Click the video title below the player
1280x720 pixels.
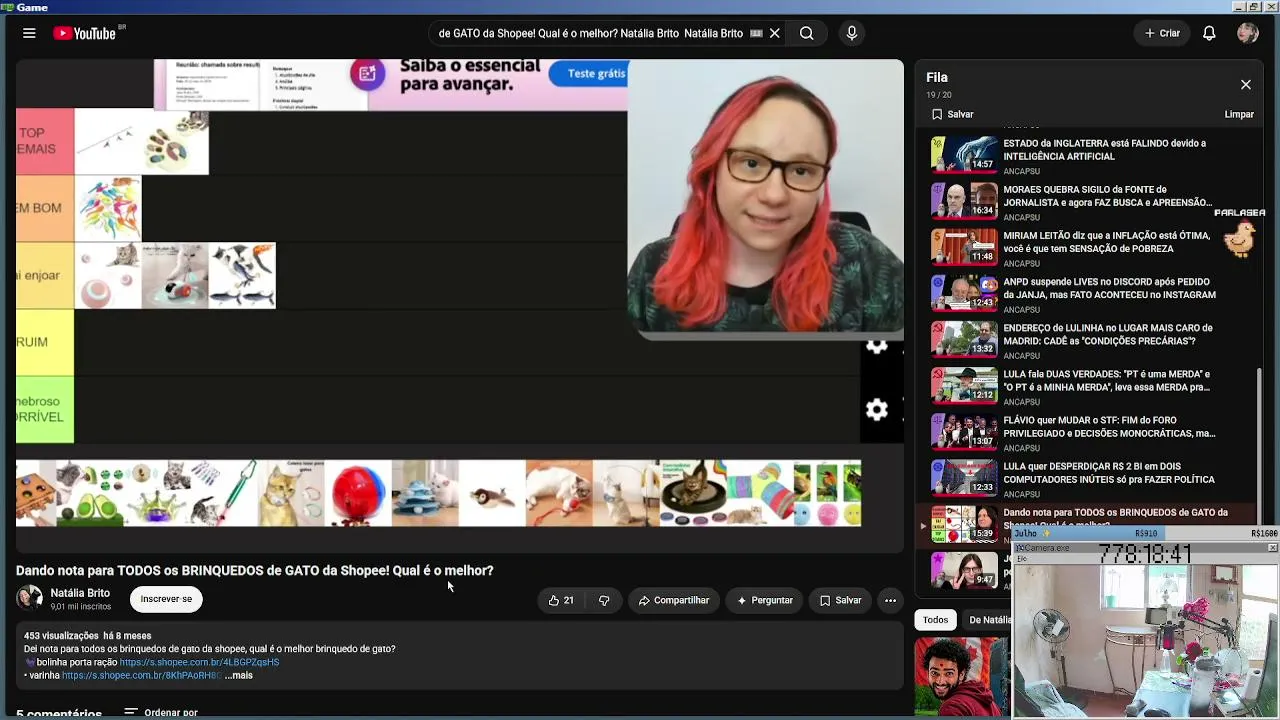[x=255, y=570]
